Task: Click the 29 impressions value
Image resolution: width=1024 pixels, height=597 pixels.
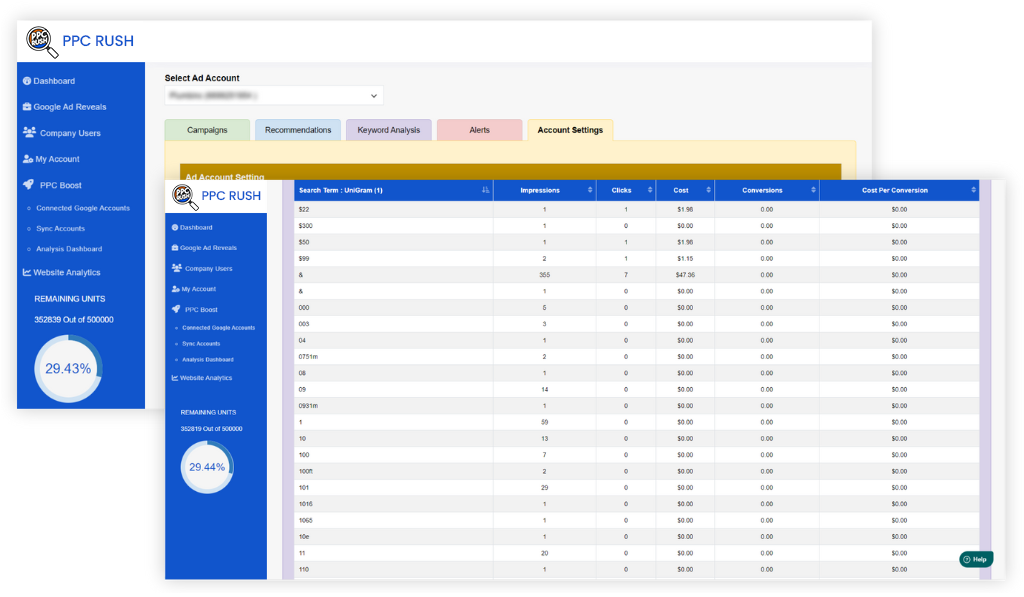Action: click(x=544, y=487)
